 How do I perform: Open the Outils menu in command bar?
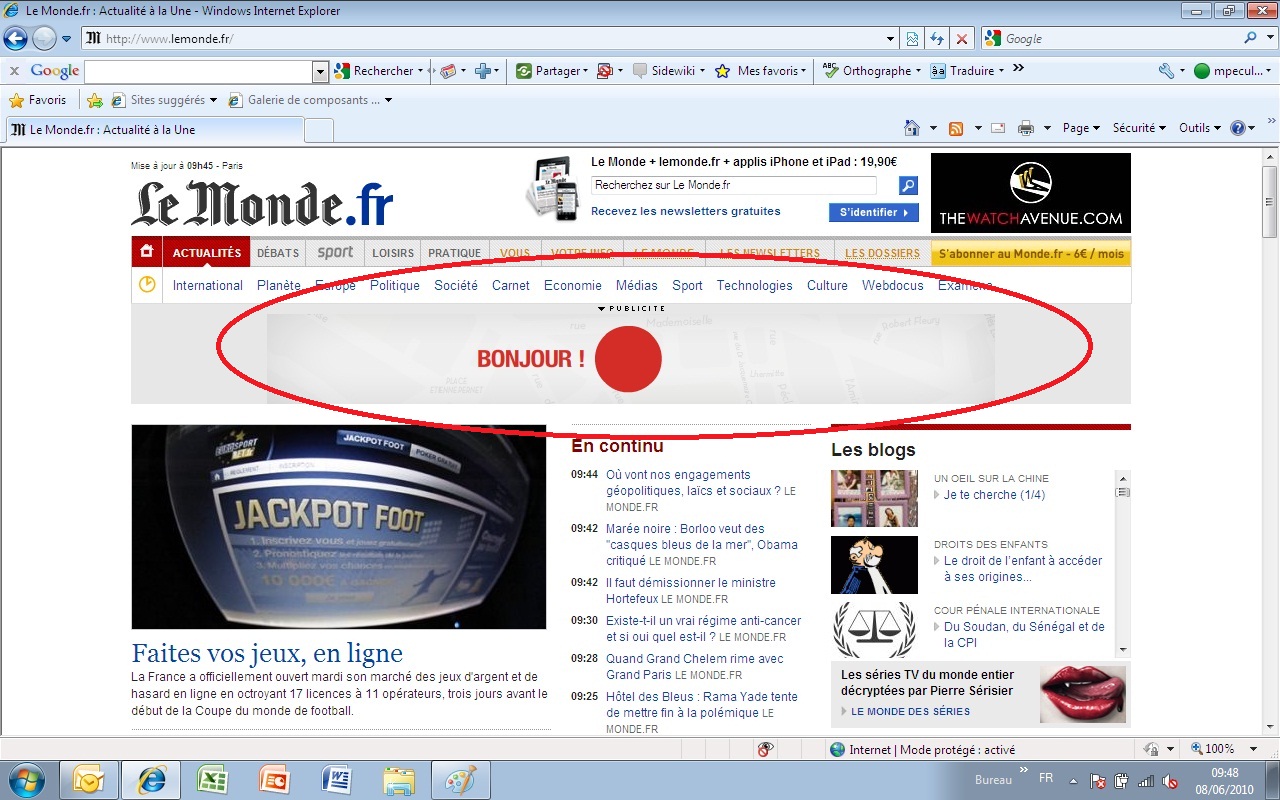tap(1200, 128)
